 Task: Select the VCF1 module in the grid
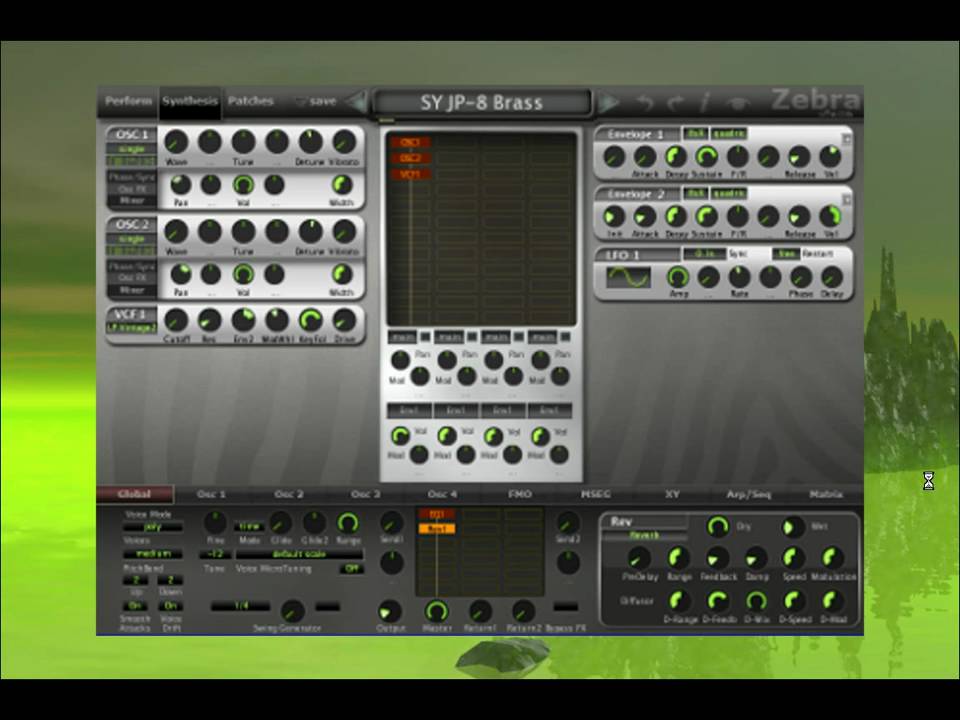click(410, 174)
